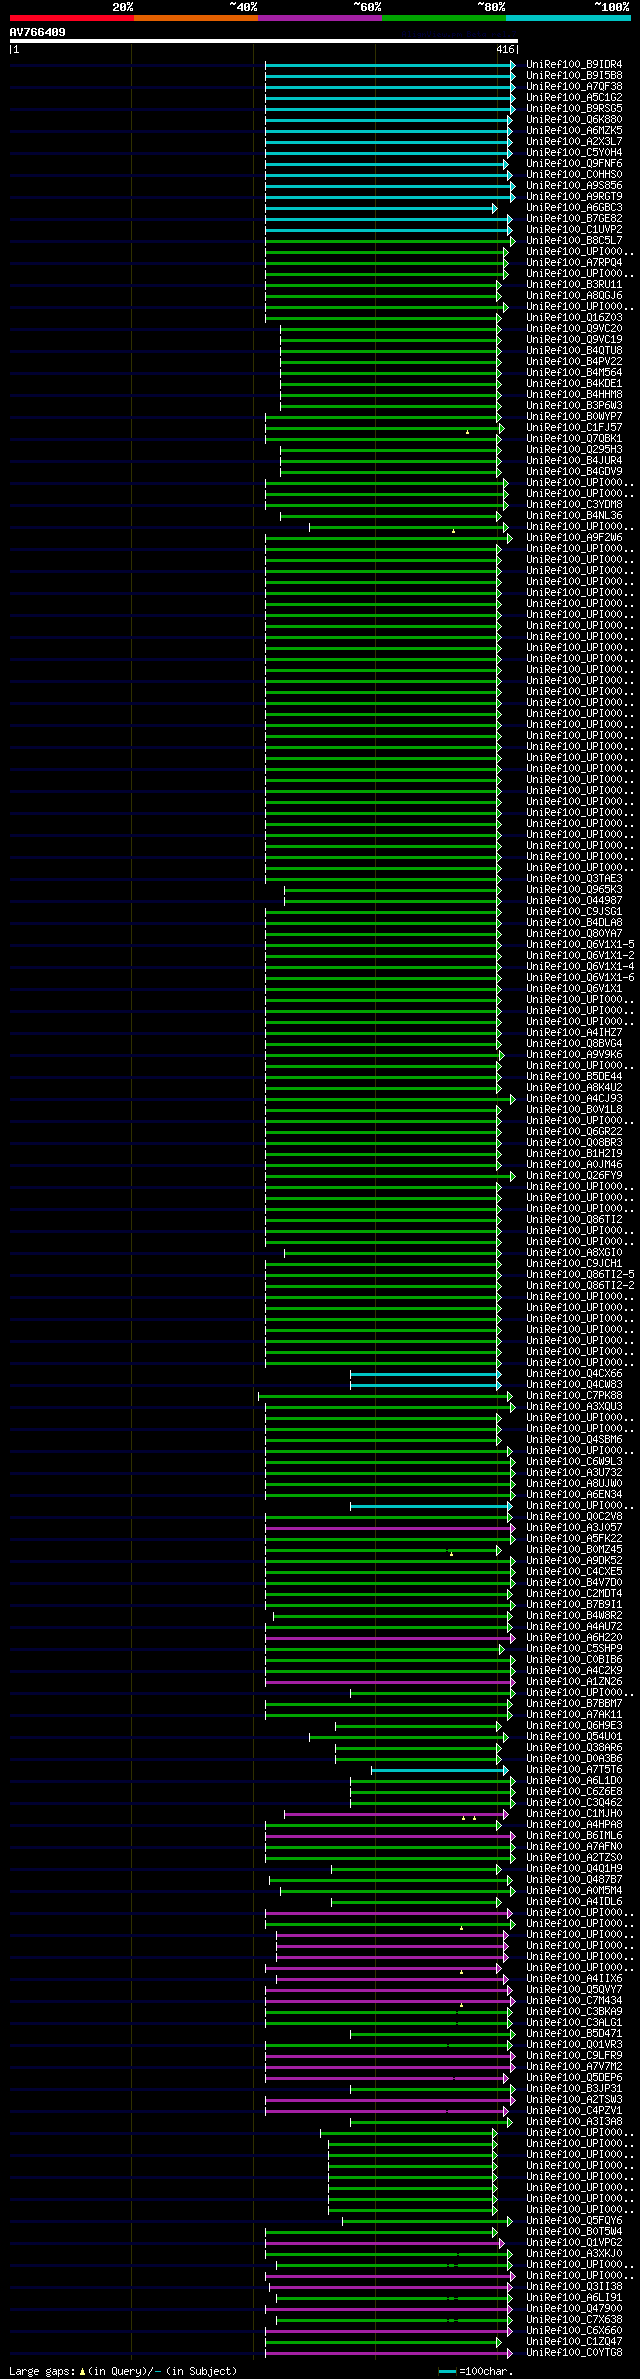
Task: Click label UniRef100_A9RGT9
Action: (574, 197)
